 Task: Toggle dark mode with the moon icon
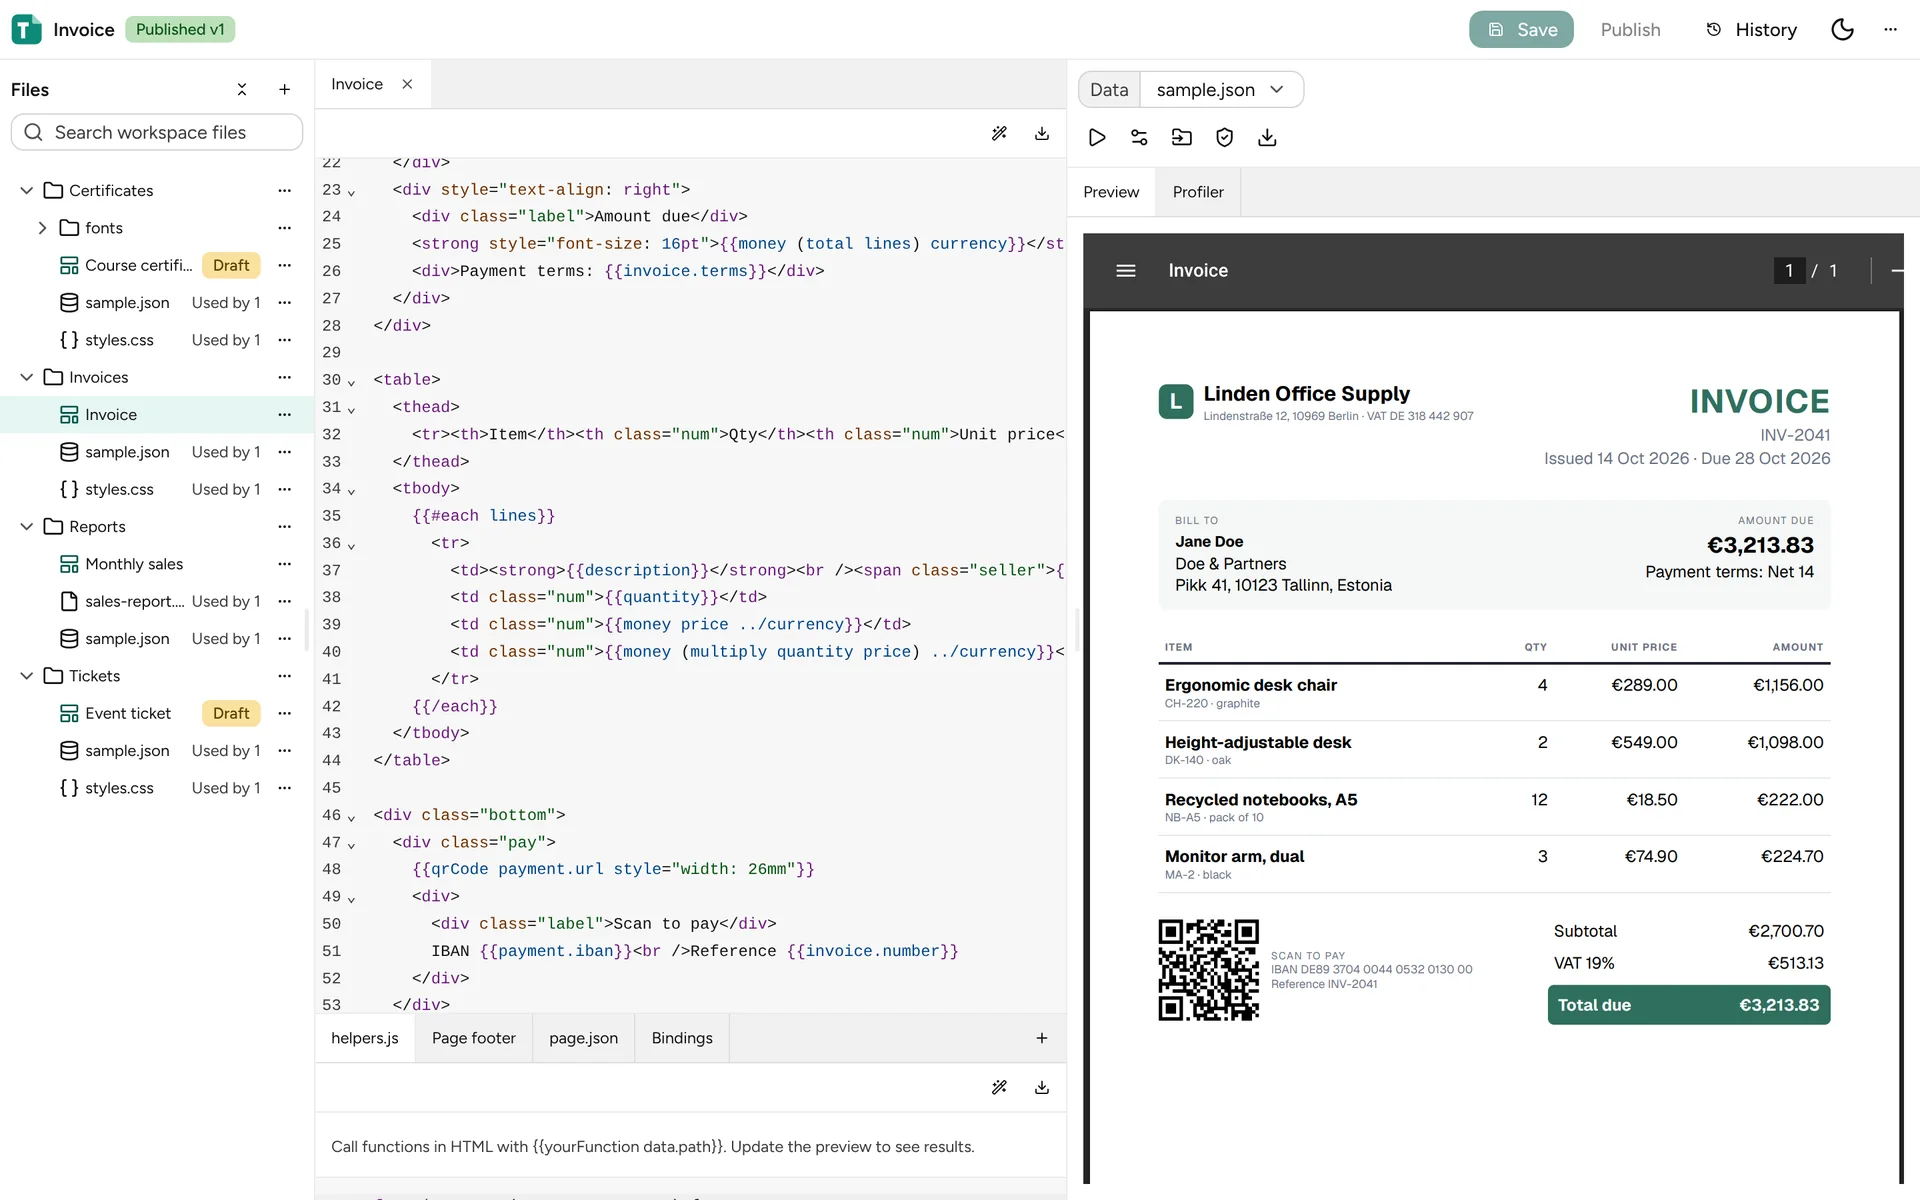tap(1842, 30)
